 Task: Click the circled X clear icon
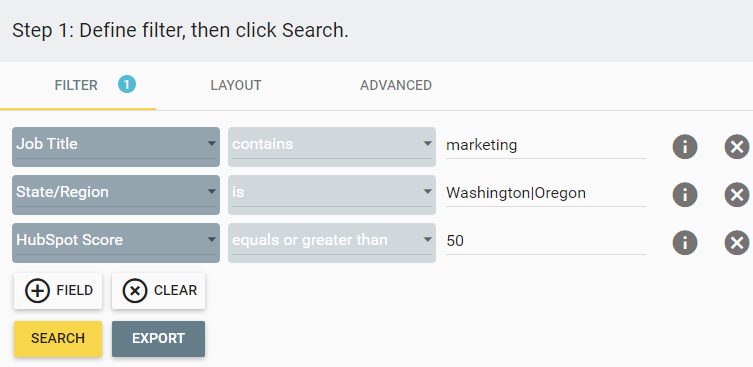pos(135,291)
